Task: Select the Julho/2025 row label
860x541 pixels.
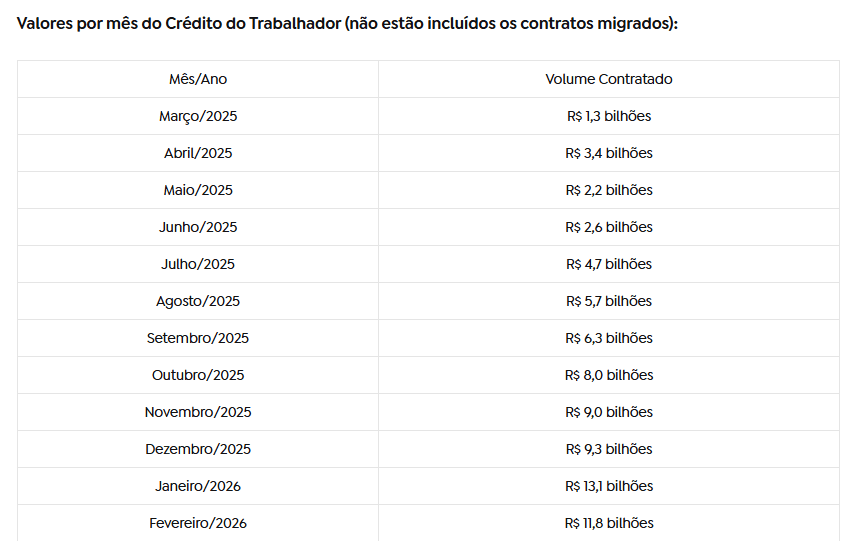Action: point(198,264)
